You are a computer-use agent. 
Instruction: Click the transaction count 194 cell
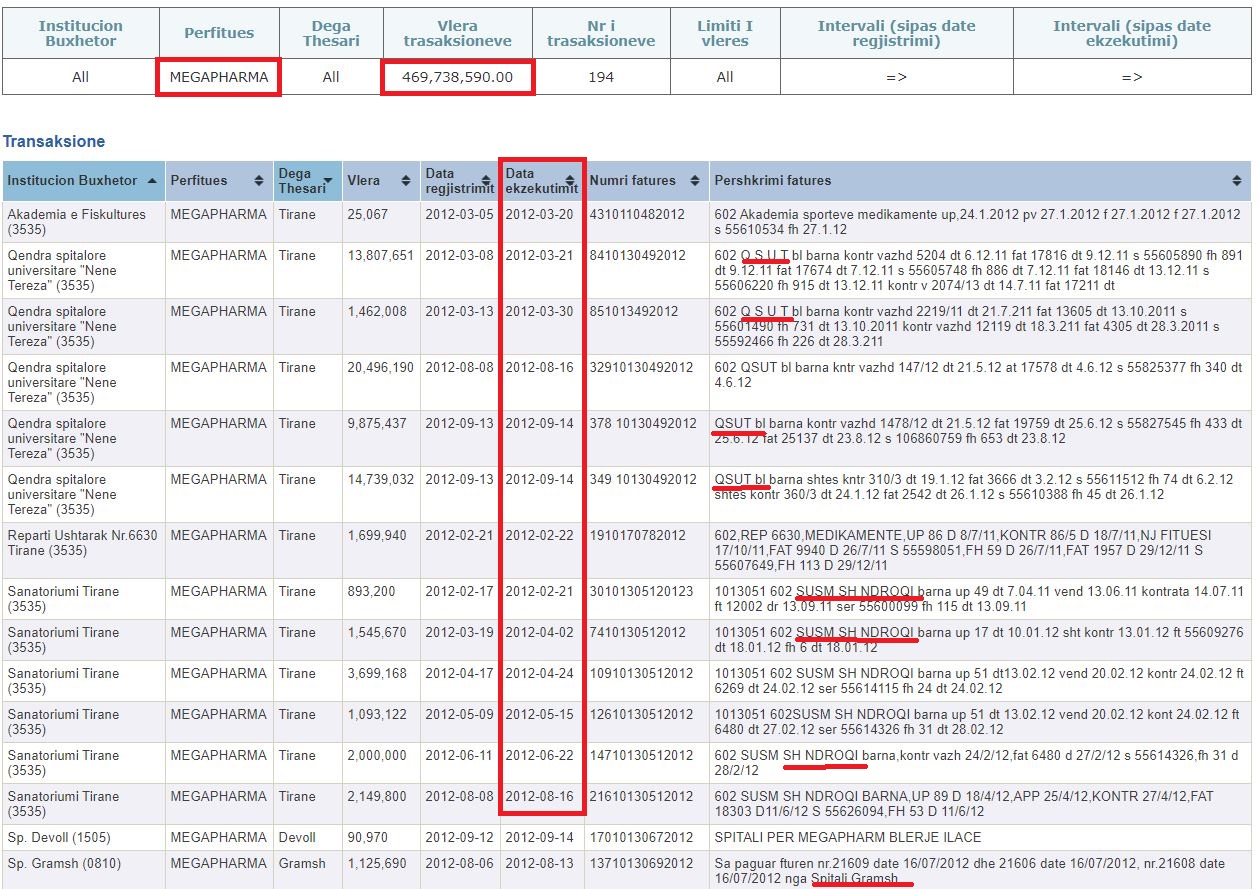click(x=601, y=77)
